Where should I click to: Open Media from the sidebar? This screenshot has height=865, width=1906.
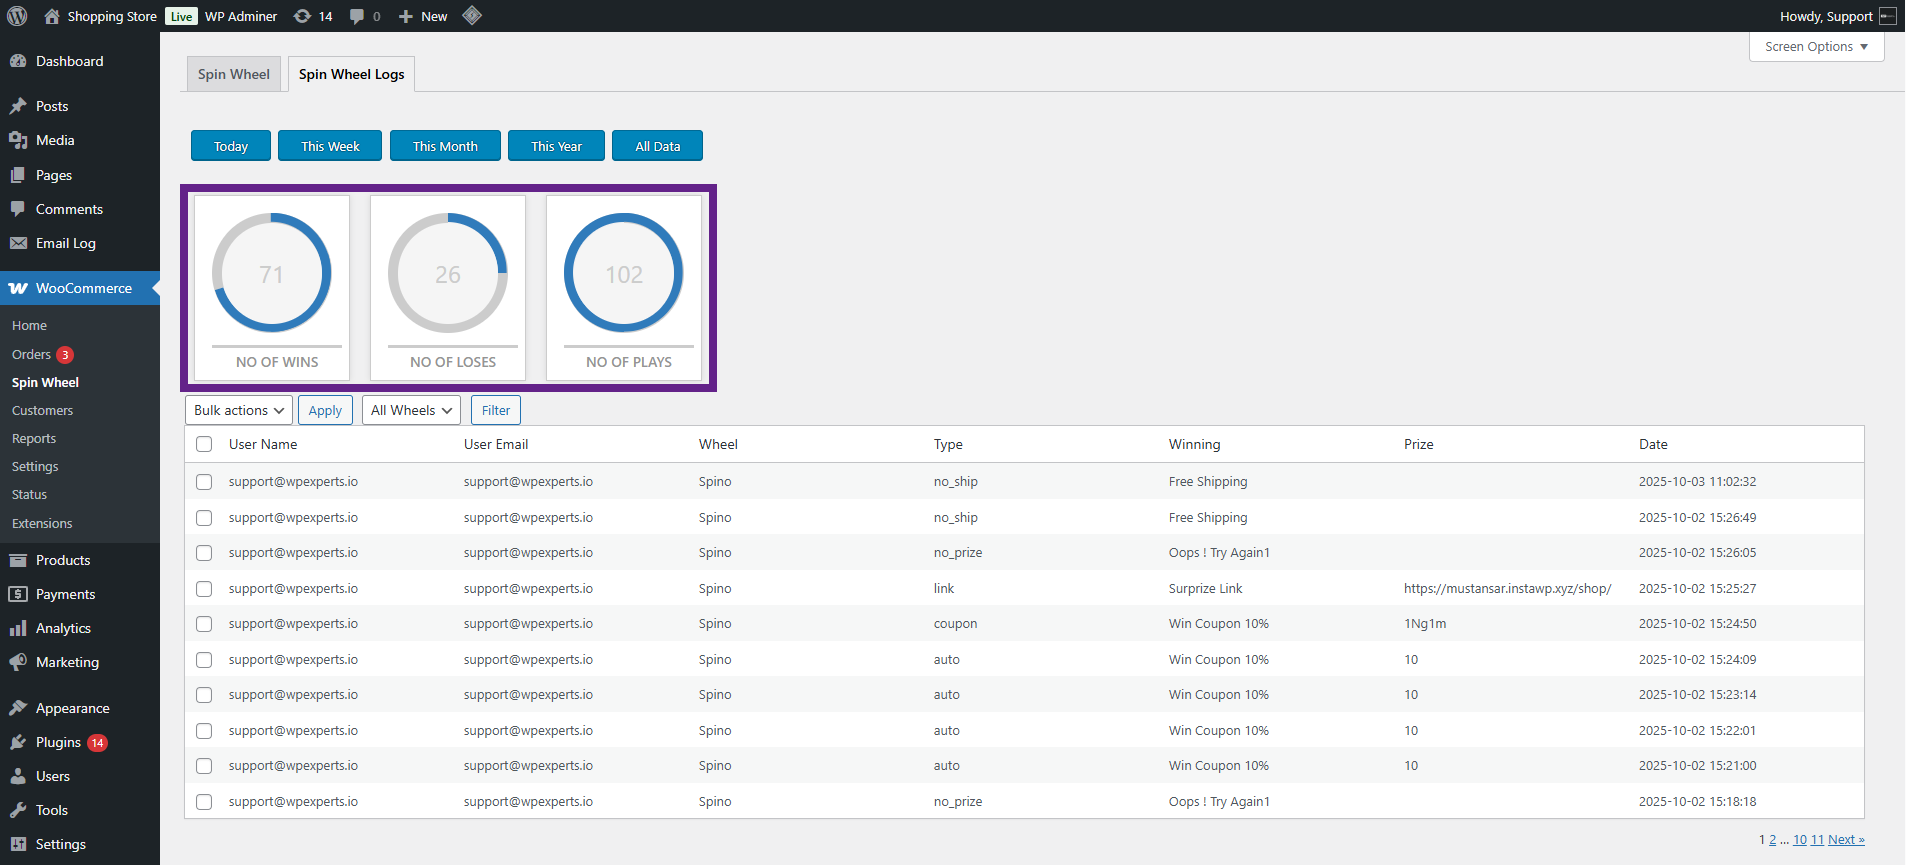coord(55,140)
